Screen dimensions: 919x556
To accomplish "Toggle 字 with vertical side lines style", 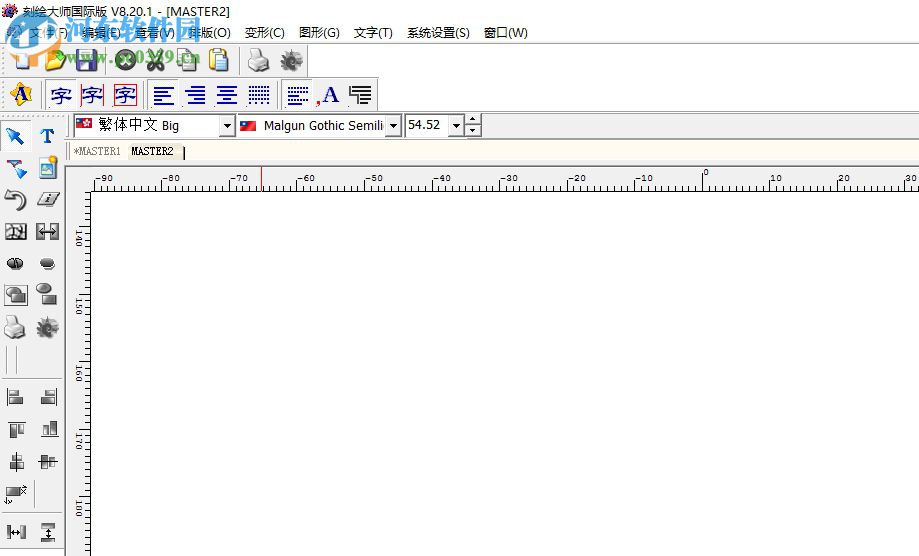I will tap(93, 95).
